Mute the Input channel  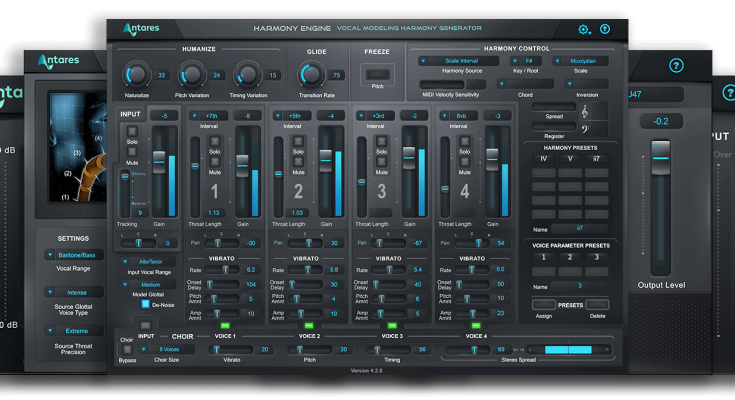[x=132, y=151]
